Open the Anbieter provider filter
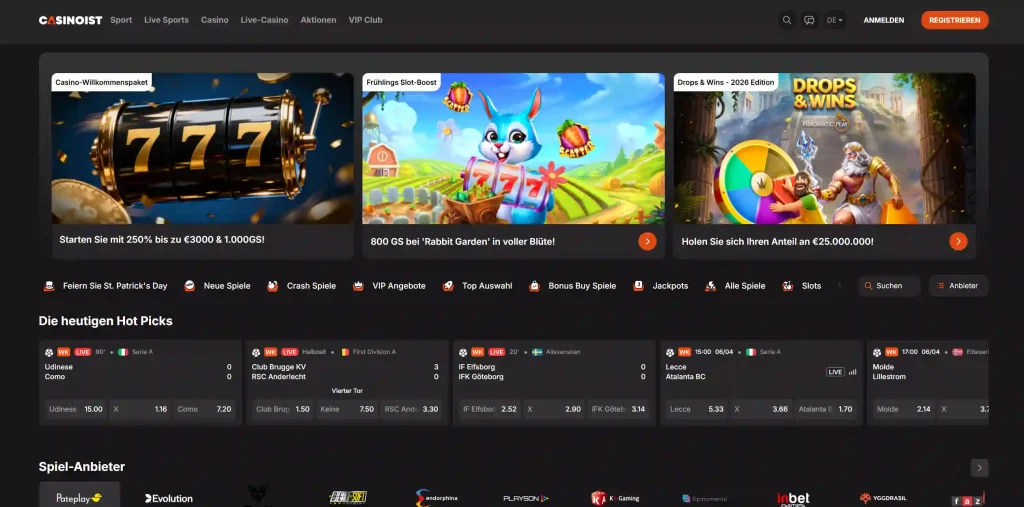This screenshot has width=1024, height=507. click(958, 286)
